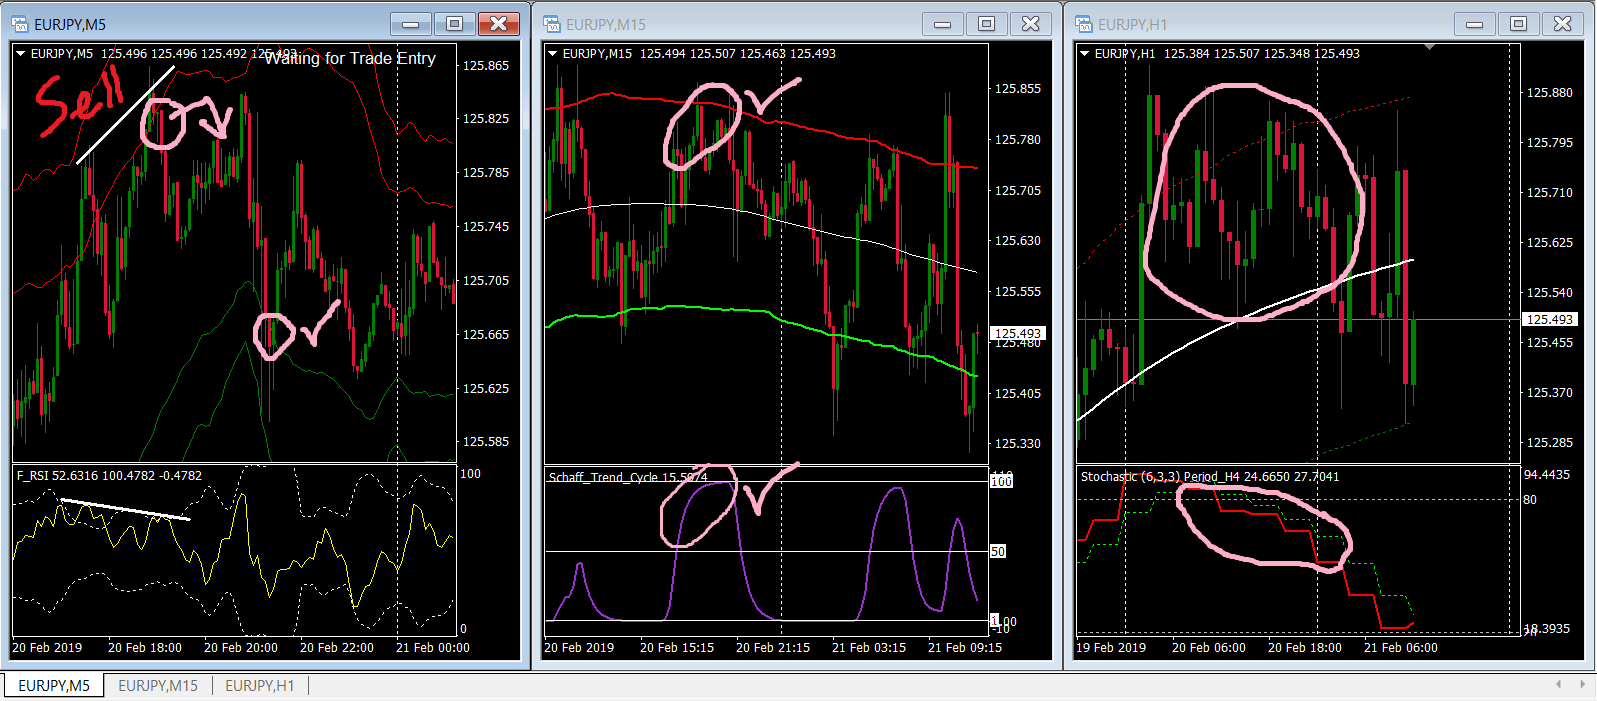Click the 'Waiting for Trade Entry' text
1597x701 pixels.
(x=350, y=59)
